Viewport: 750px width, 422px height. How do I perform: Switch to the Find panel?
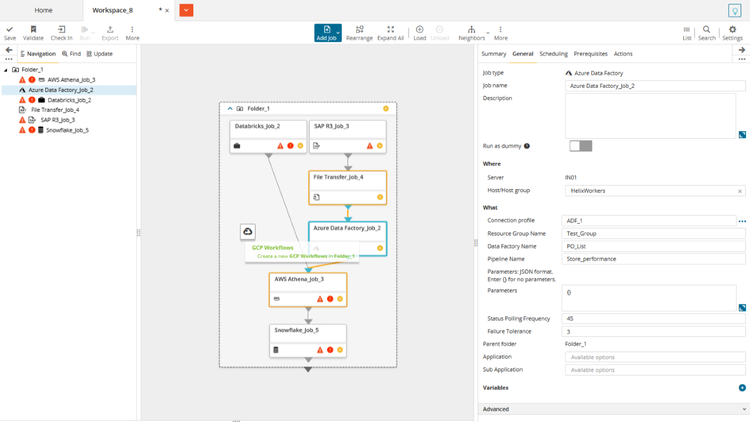71,54
